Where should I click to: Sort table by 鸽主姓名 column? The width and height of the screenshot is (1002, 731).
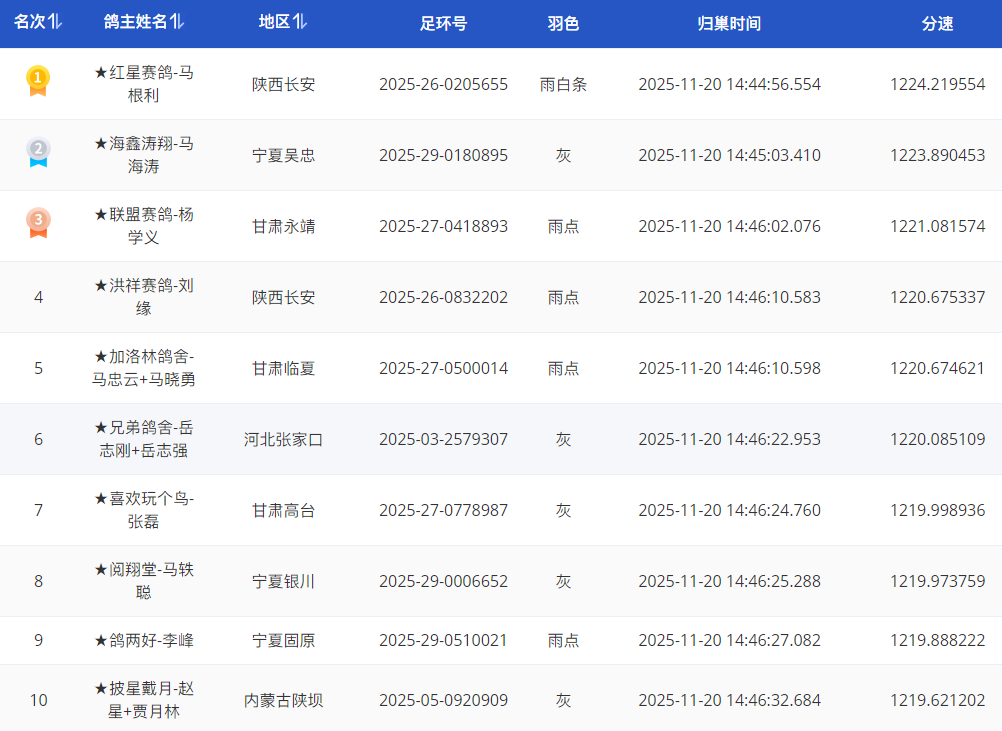point(143,23)
